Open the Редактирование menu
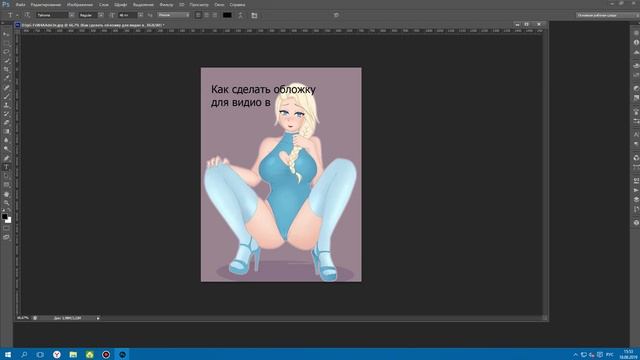Viewport: 640px width, 360px height. (x=46, y=4)
